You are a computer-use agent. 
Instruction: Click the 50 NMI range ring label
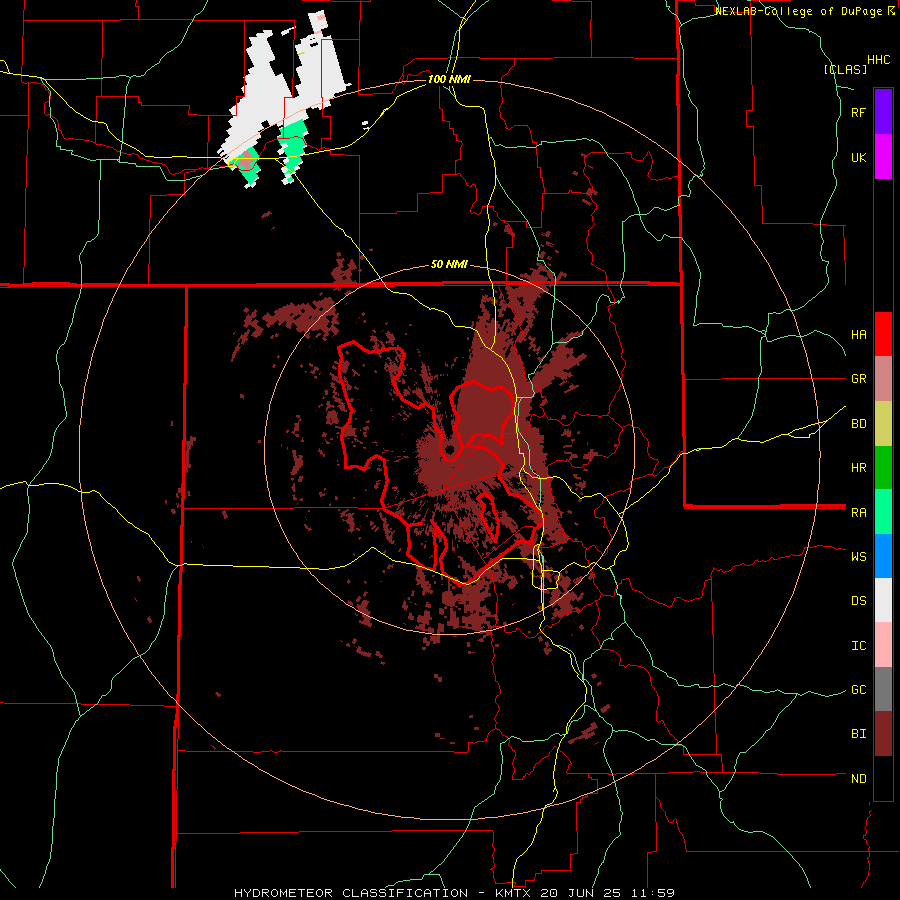click(449, 265)
